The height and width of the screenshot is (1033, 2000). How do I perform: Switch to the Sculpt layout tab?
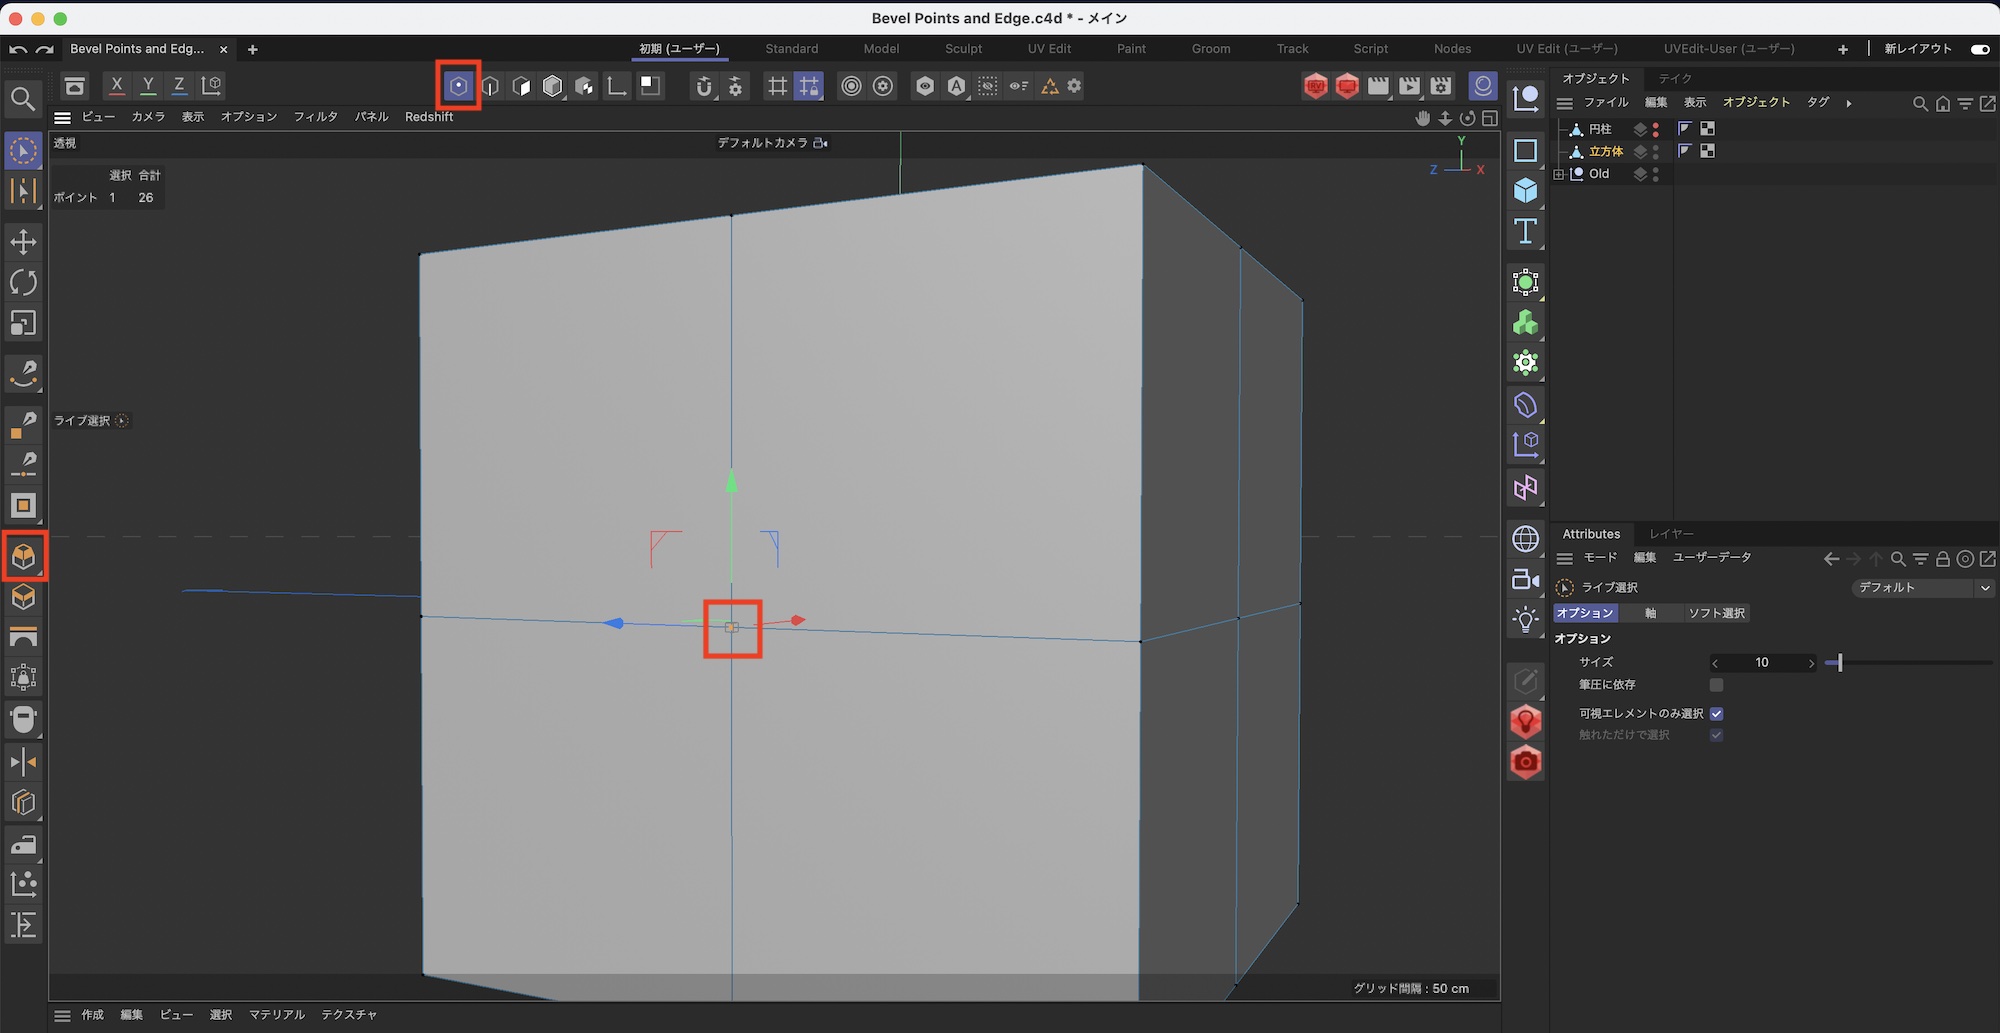tap(963, 49)
